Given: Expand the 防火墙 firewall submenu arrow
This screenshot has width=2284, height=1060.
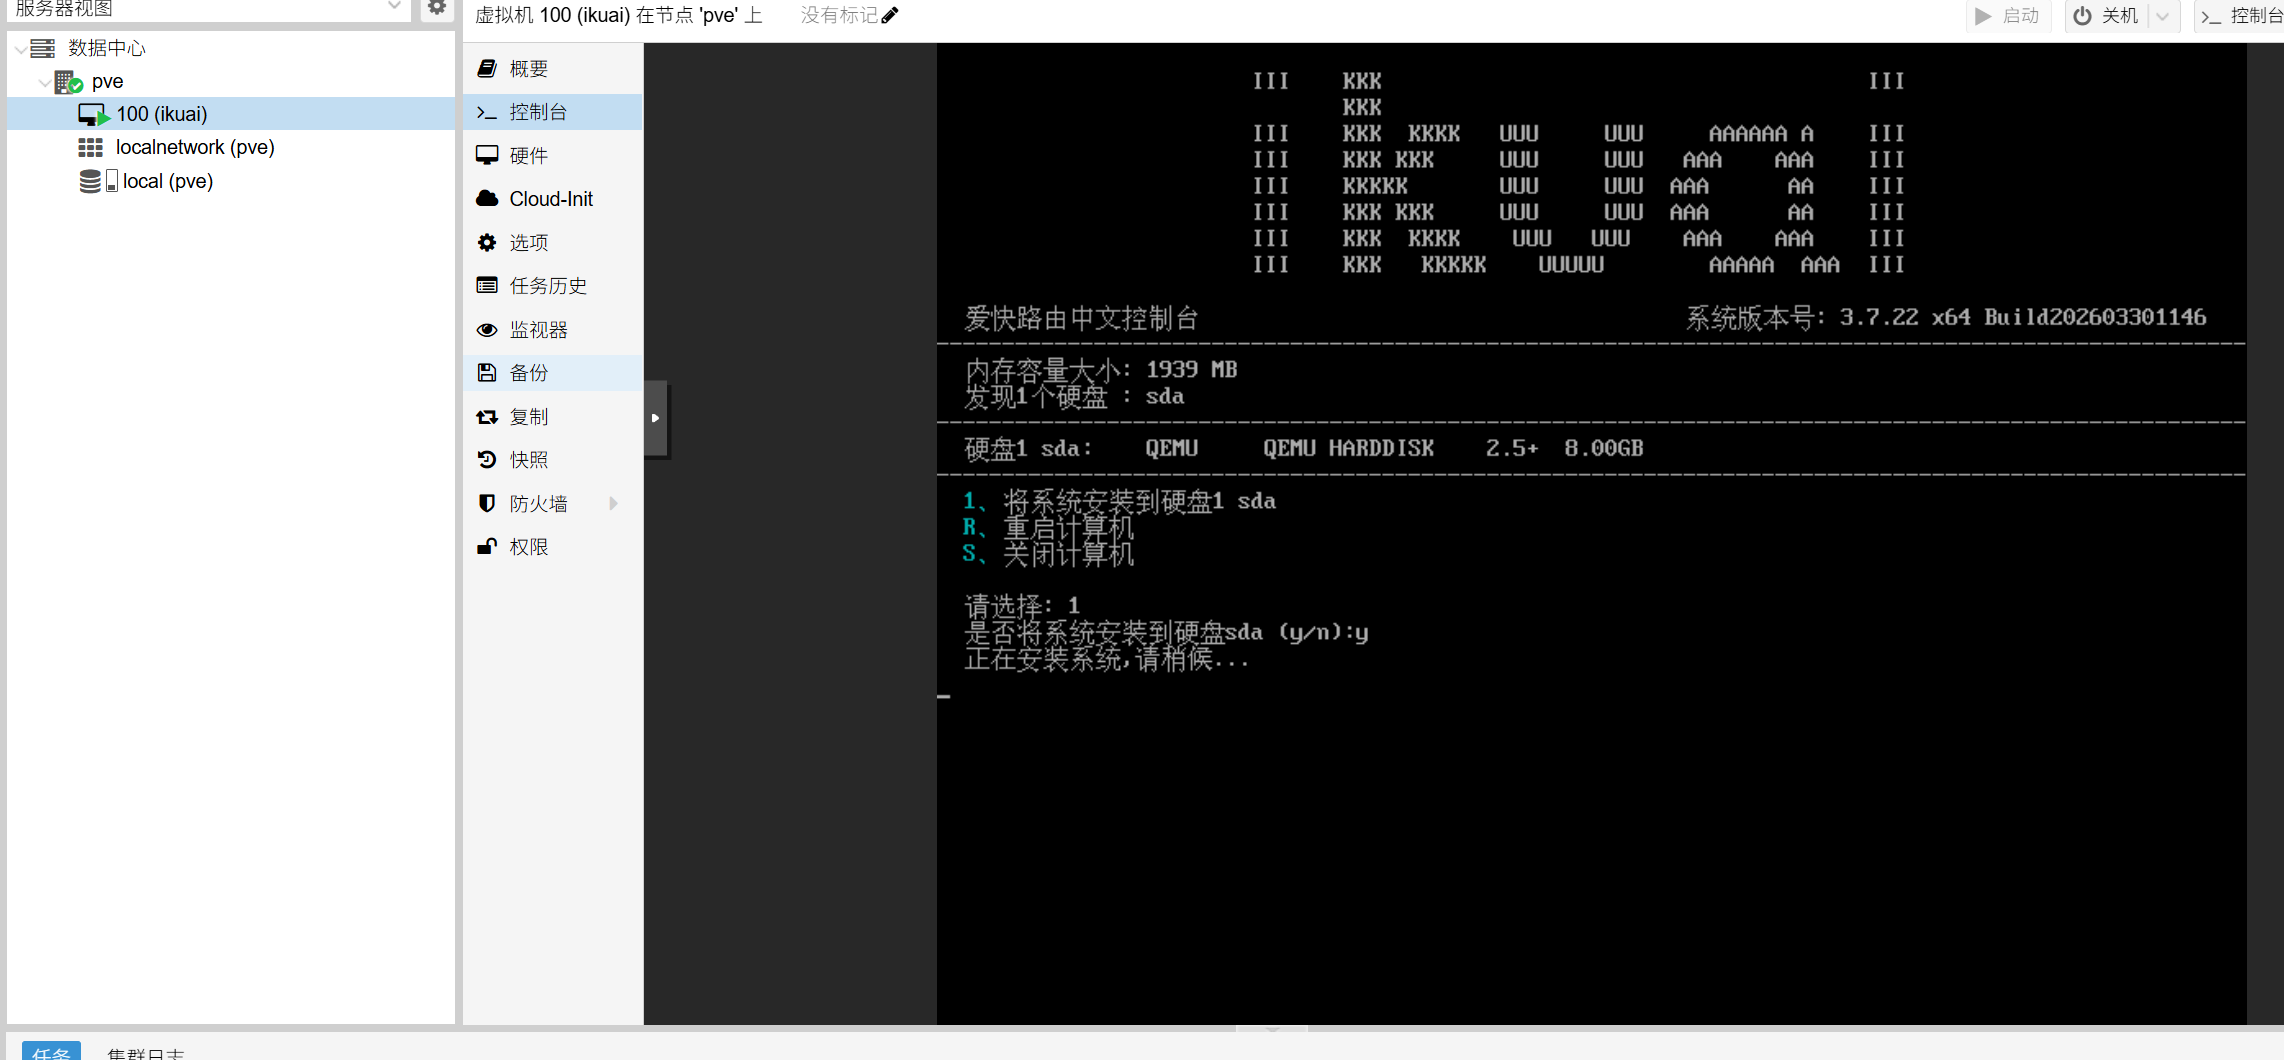Looking at the screenshot, I should pos(613,504).
